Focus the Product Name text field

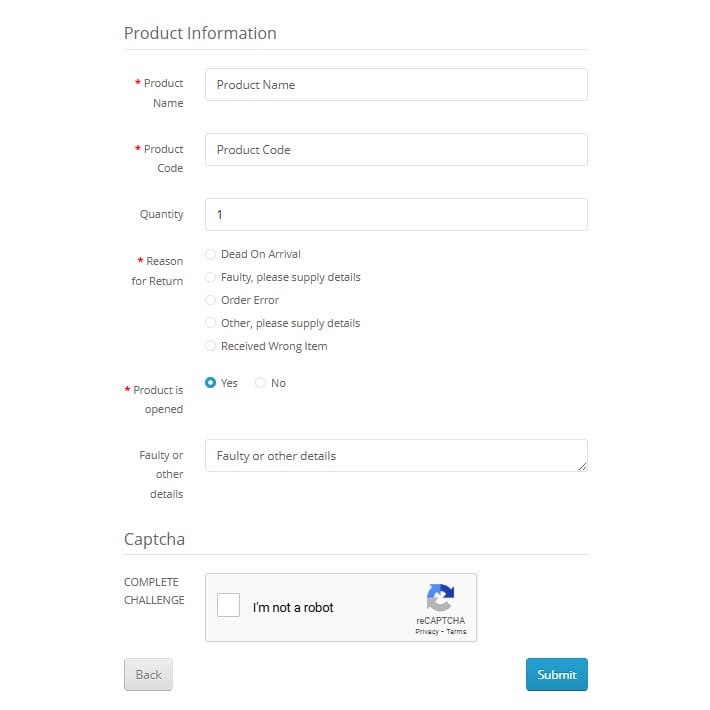pyautogui.click(x=396, y=85)
